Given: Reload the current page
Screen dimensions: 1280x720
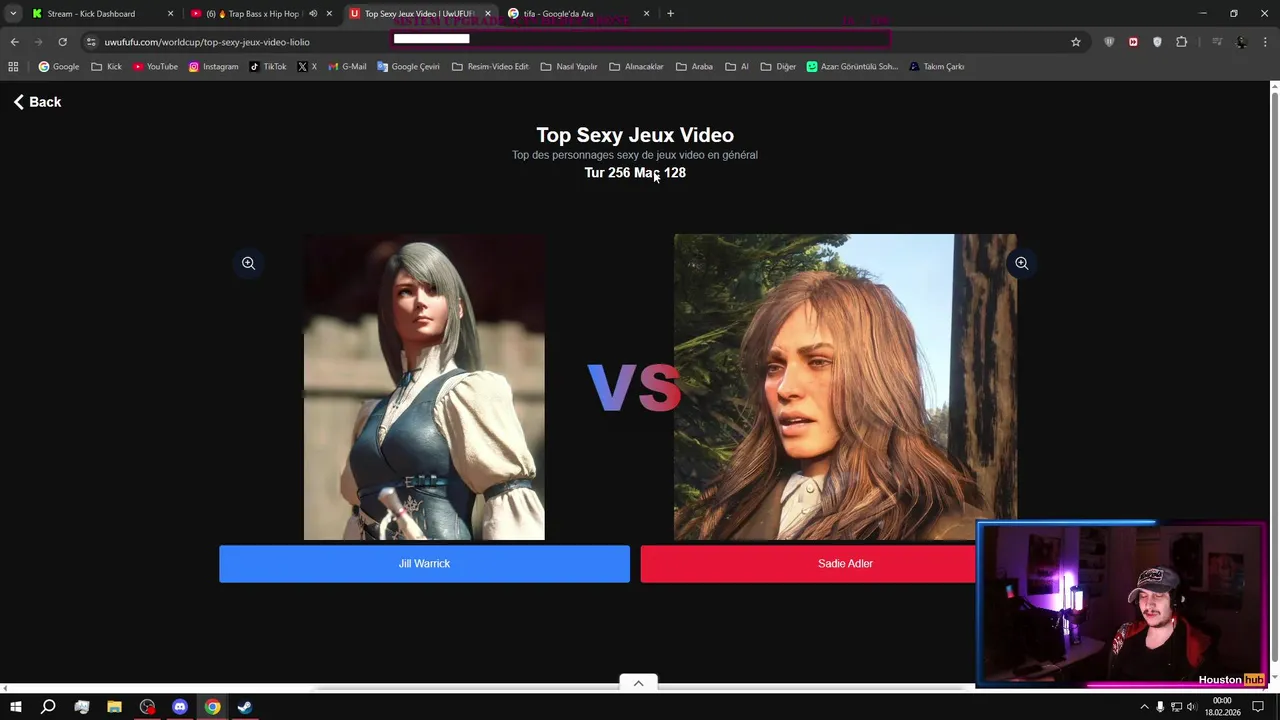Looking at the screenshot, I should pos(62,42).
